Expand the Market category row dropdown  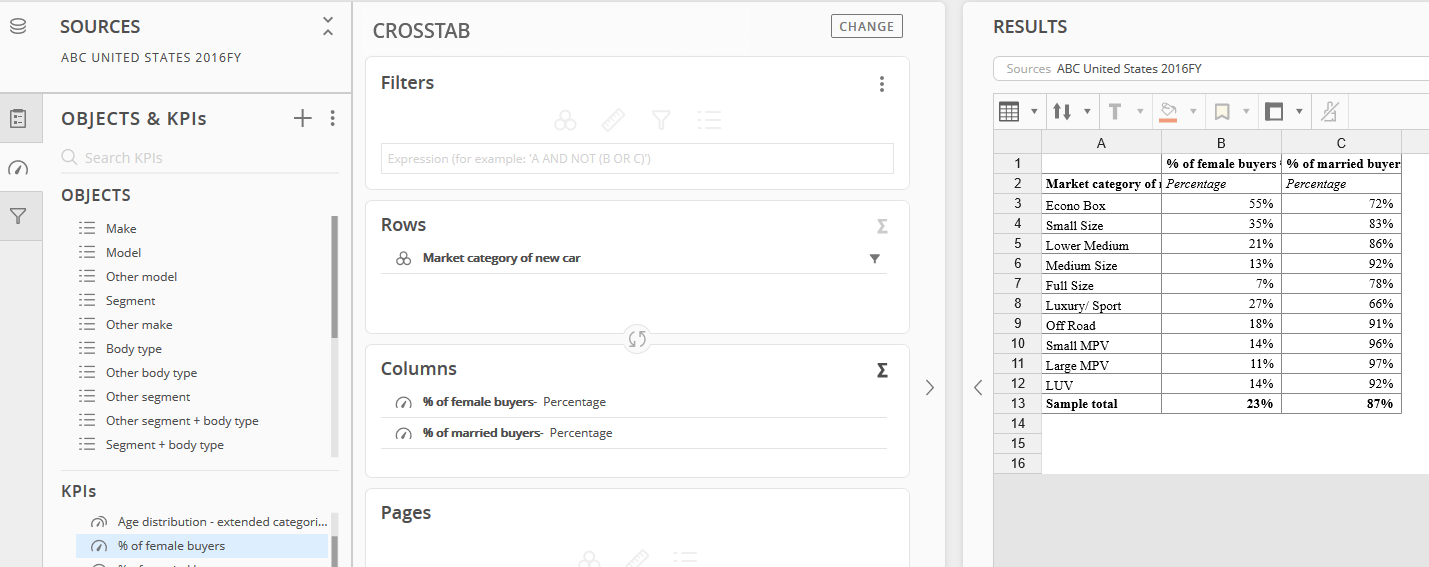coord(875,259)
